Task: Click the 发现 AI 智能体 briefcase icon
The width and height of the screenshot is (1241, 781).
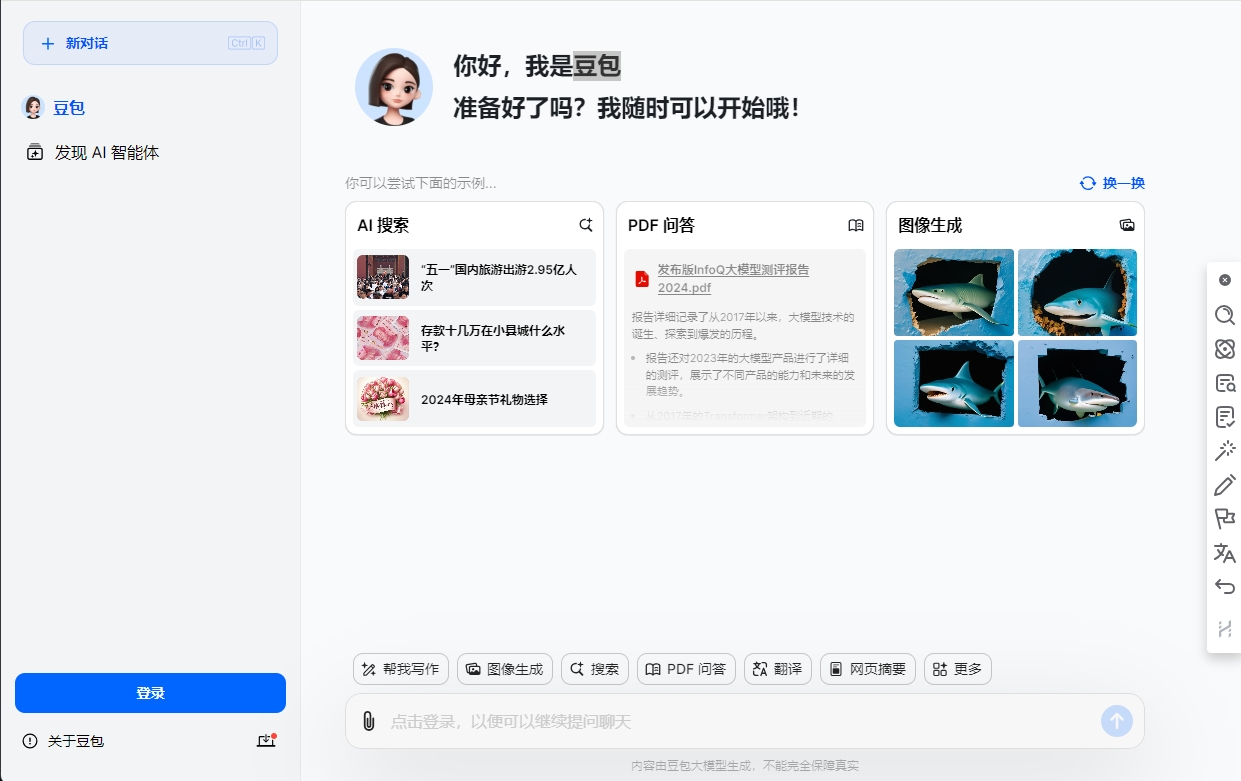Action: [x=35, y=153]
